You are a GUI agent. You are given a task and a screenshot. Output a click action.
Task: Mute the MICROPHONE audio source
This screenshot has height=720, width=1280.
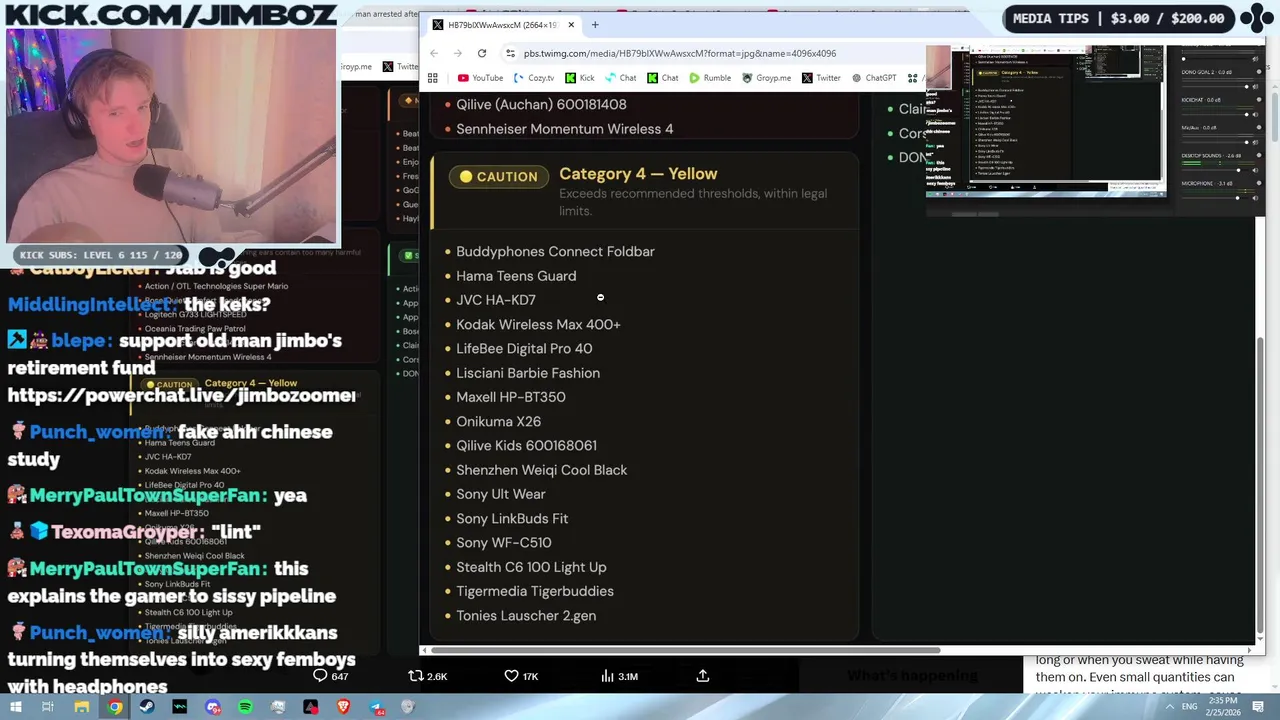[1255, 198]
